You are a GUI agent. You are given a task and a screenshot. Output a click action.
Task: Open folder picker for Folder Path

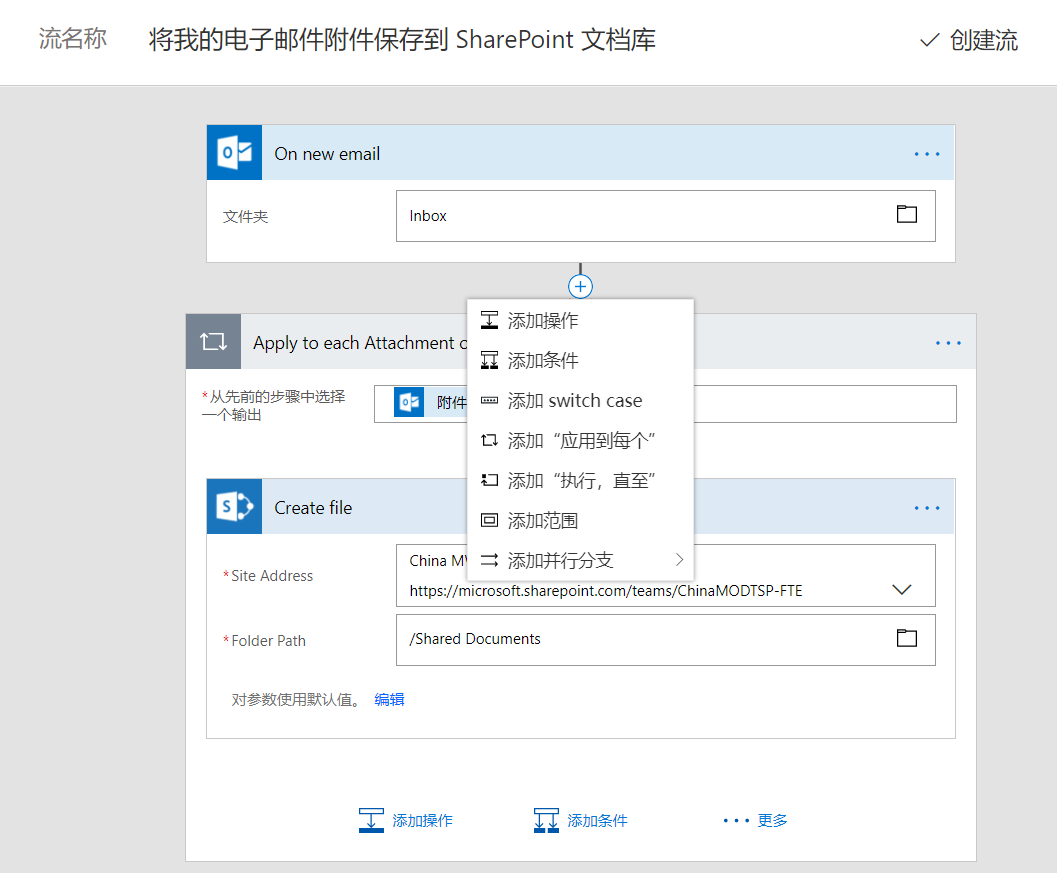point(906,638)
